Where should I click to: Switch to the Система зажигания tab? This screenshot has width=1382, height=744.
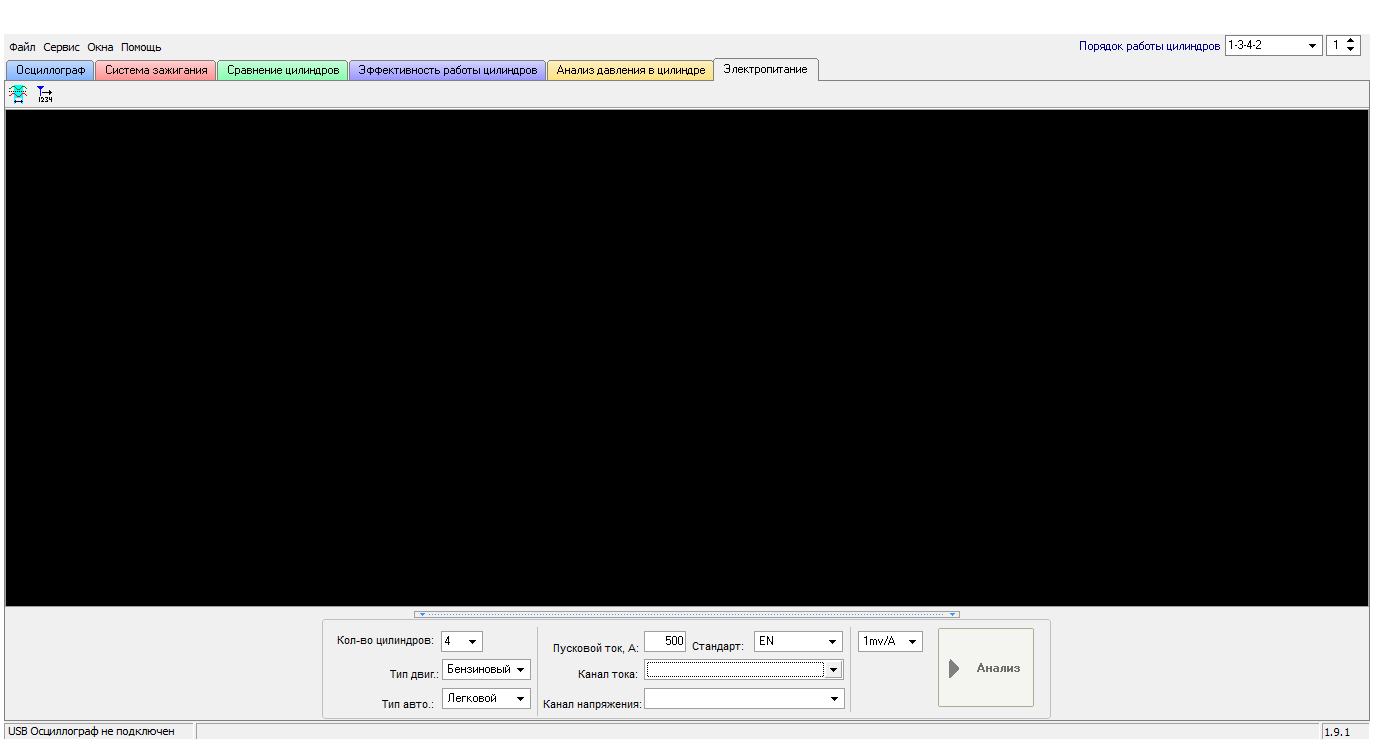click(x=156, y=70)
